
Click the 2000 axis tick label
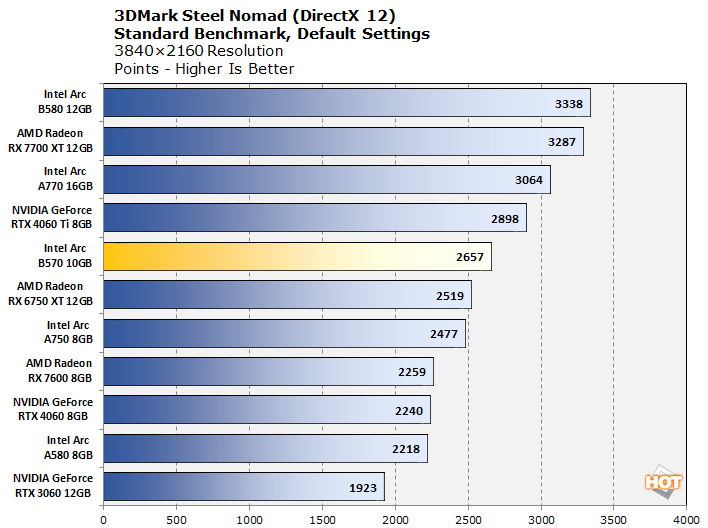point(395,520)
